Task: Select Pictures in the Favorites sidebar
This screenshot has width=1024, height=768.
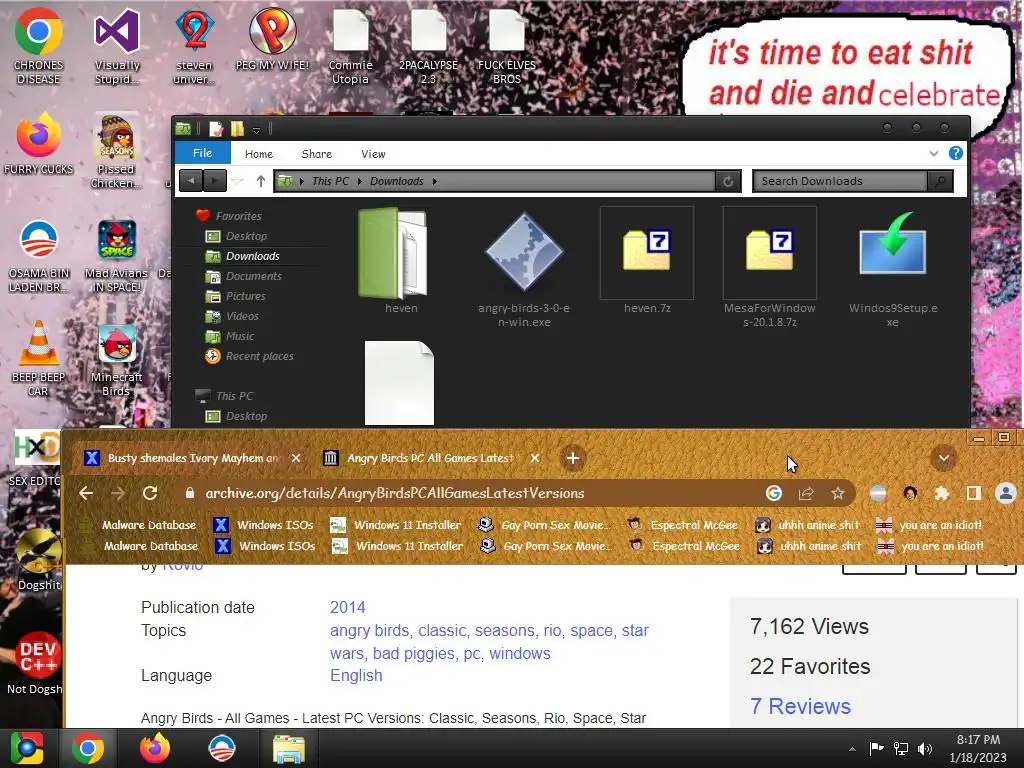Action: tap(245, 296)
